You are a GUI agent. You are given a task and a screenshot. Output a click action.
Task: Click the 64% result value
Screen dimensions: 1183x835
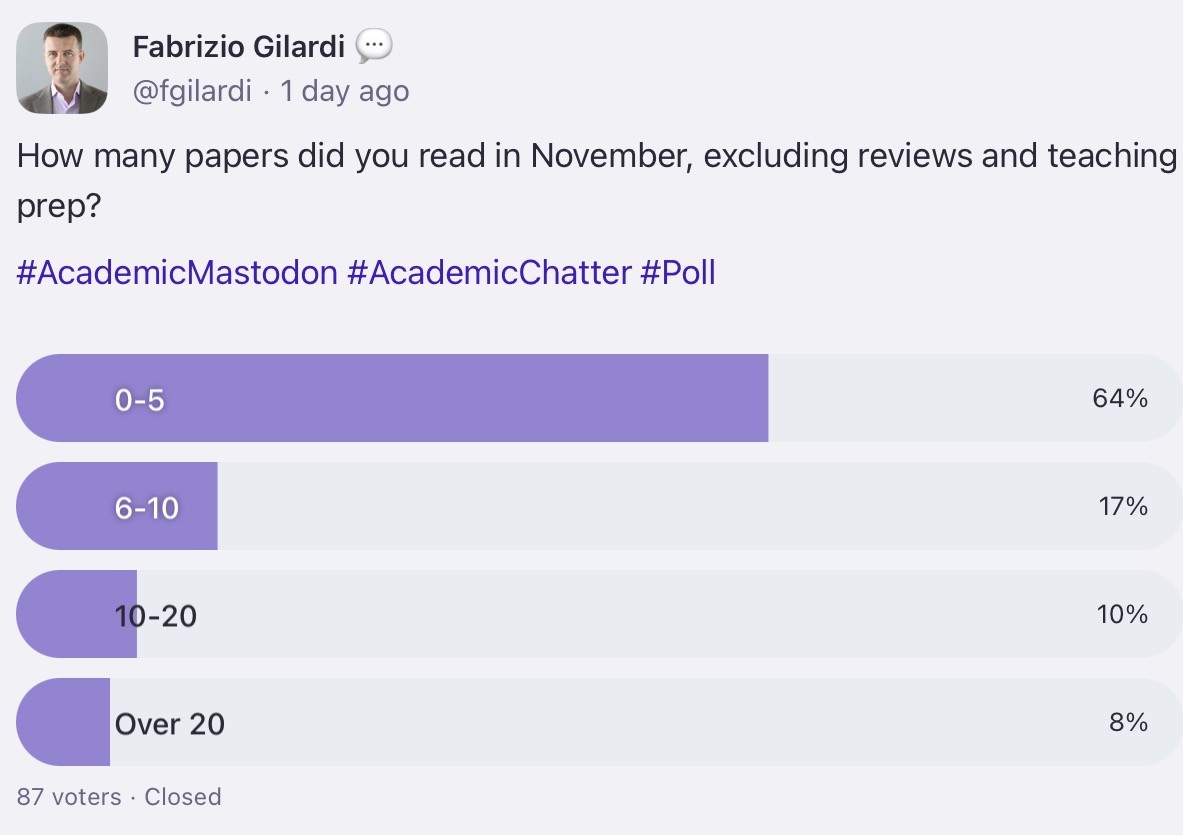point(1120,399)
